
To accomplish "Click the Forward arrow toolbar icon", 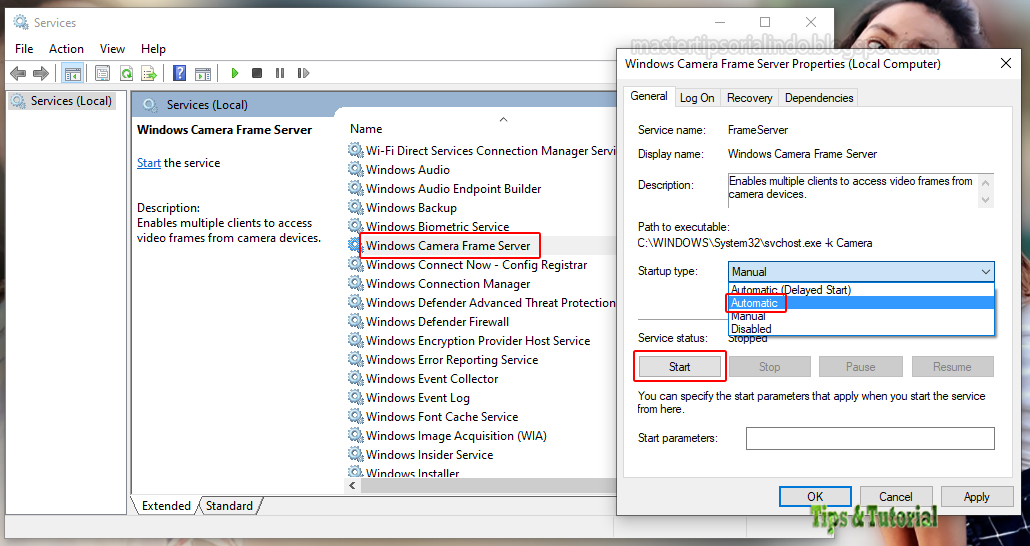I will pos(41,73).
